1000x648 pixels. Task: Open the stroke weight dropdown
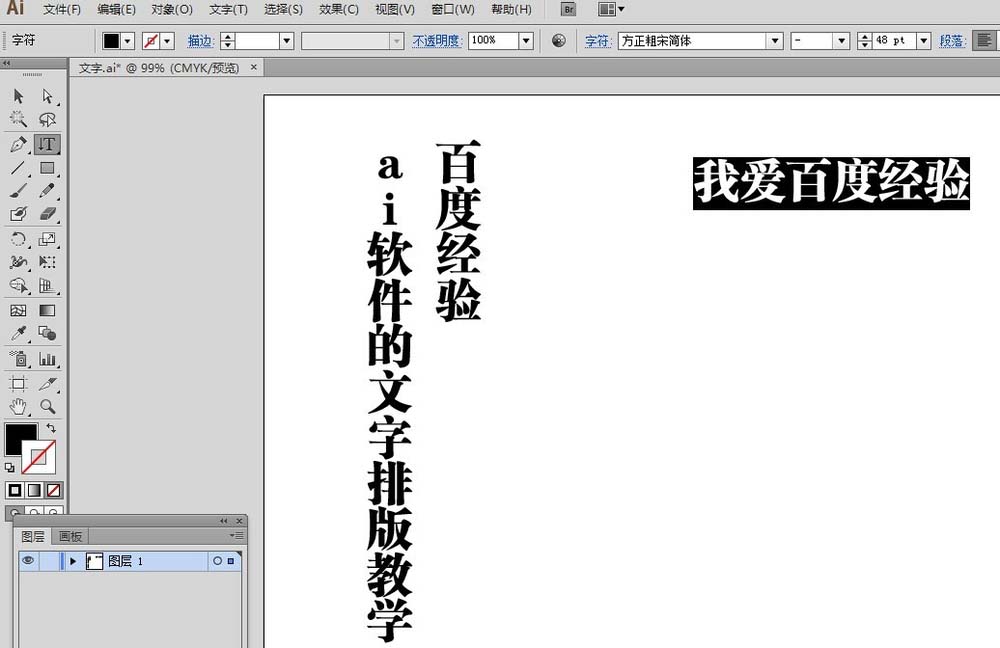click(286, 41)
